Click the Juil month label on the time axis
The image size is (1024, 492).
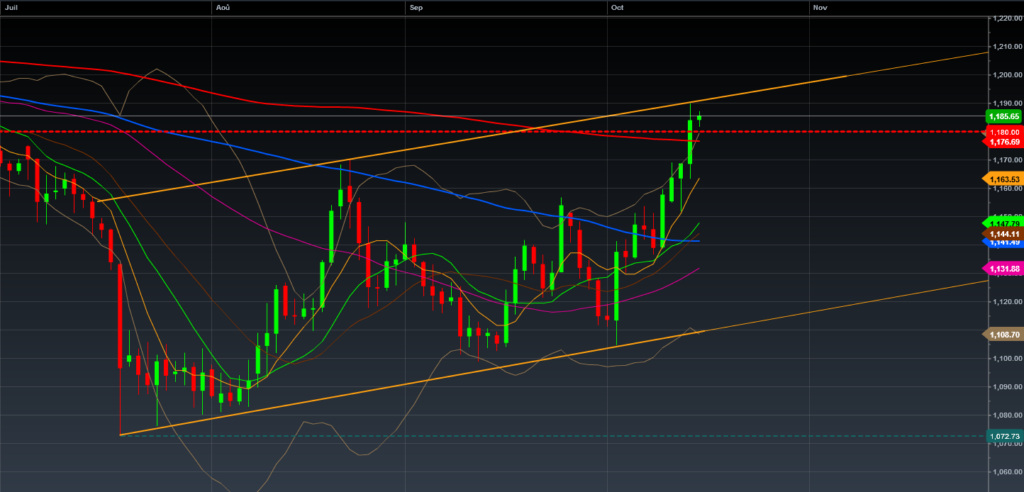[10, 7]
